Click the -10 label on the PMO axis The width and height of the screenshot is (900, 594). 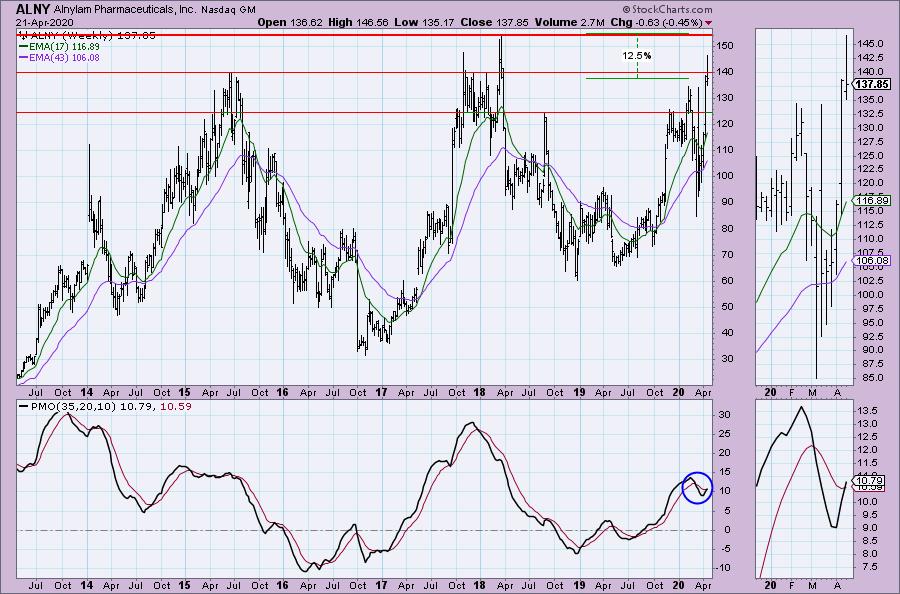723,568
